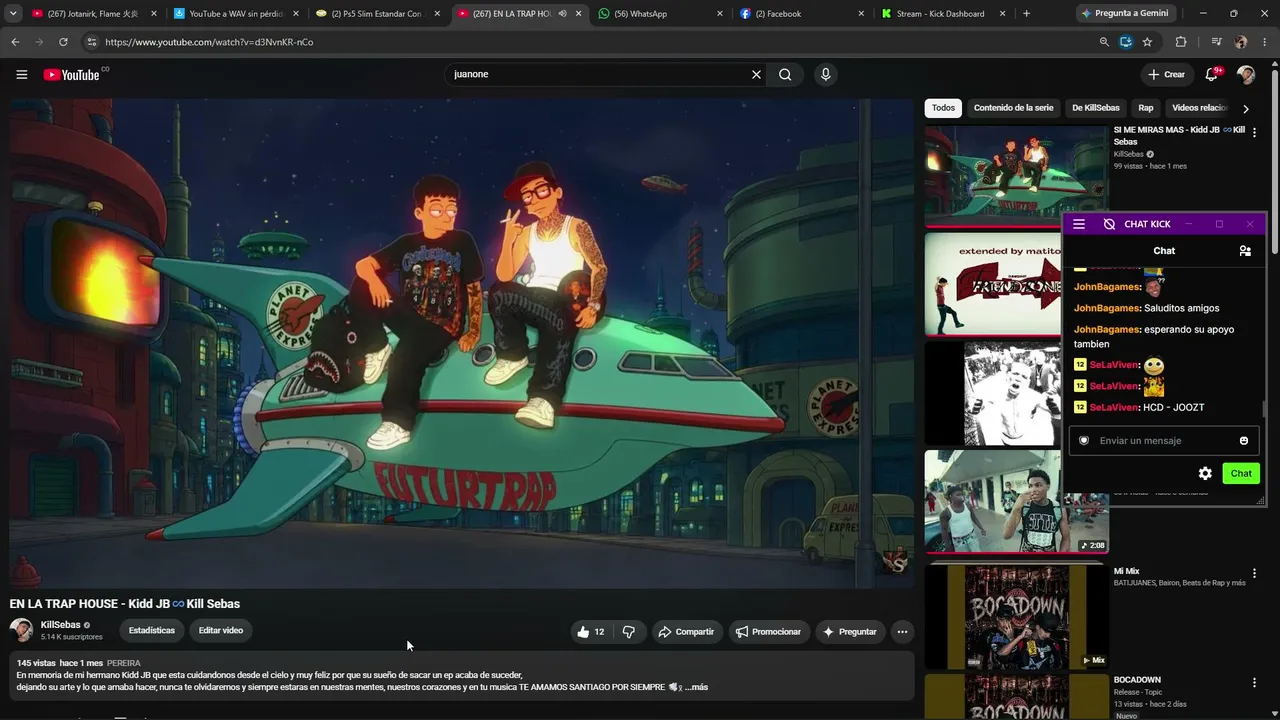Open the browser media controls

(x=1216, y=42)
